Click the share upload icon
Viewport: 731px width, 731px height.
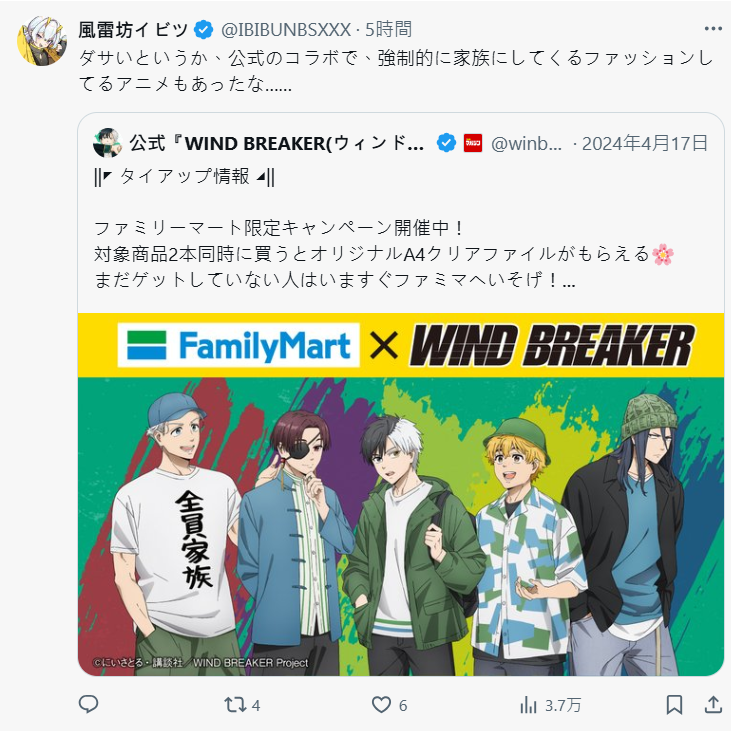[713, 704]
